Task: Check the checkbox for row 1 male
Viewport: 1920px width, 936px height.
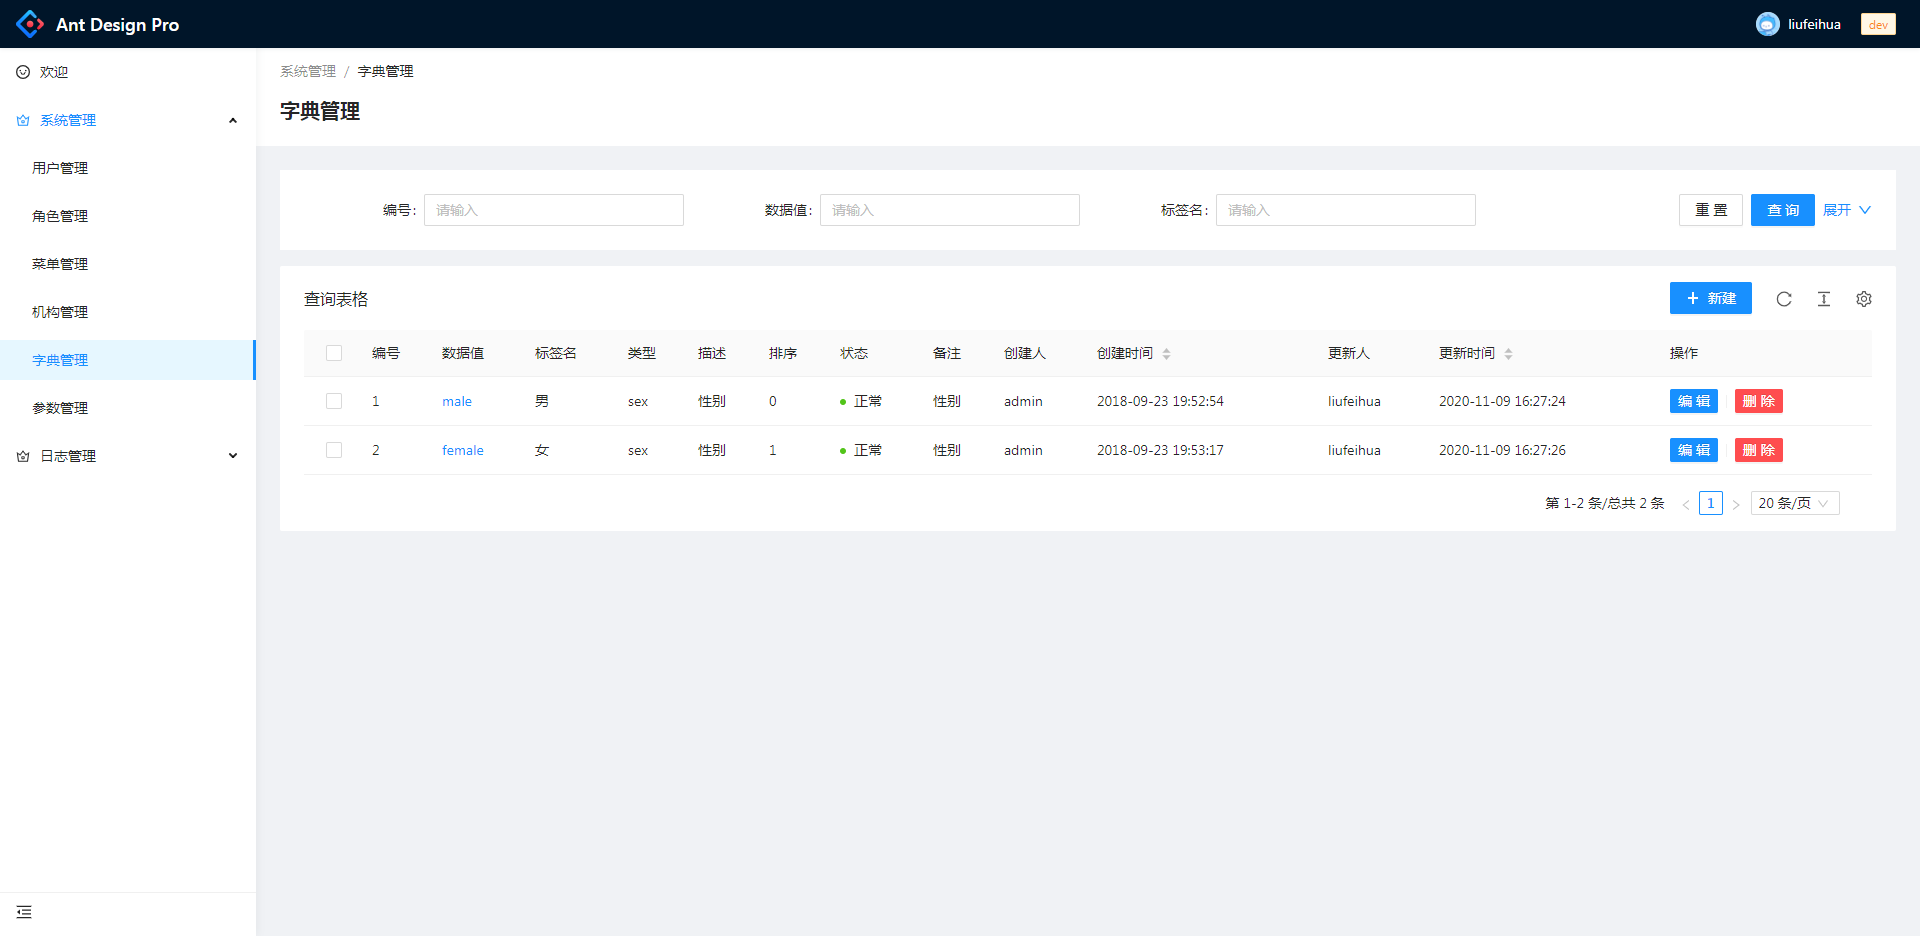Action: (334, 401)
